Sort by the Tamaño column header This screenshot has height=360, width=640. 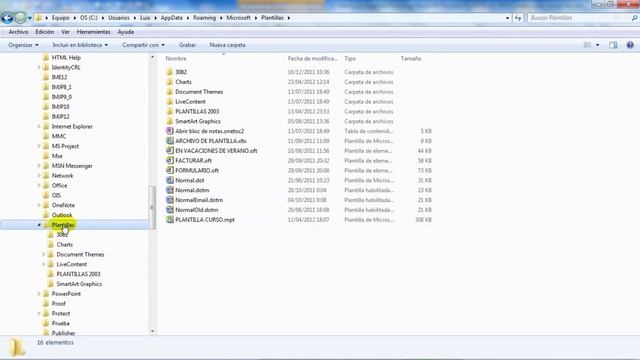pyautogui.click(x=411, y=59)
